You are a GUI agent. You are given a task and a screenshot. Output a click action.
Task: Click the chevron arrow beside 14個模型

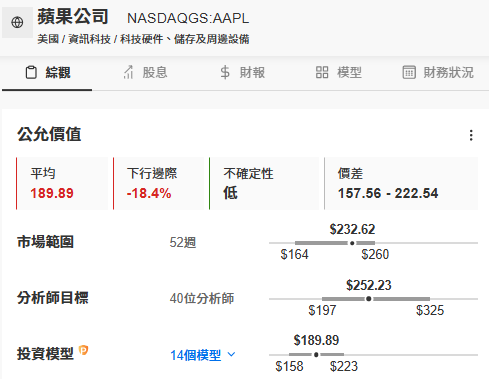pyautogui.click(x=231, y=354)
